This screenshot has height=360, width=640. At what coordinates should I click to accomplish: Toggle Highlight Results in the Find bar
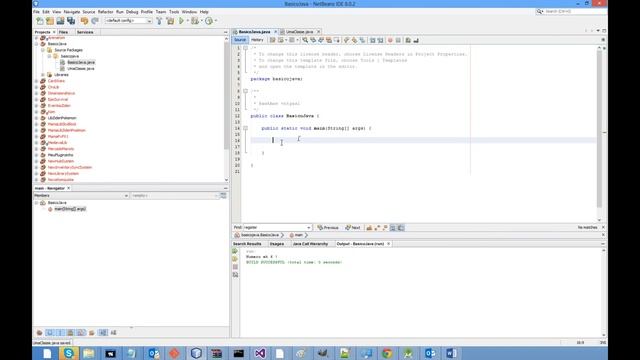coord(393,228)
